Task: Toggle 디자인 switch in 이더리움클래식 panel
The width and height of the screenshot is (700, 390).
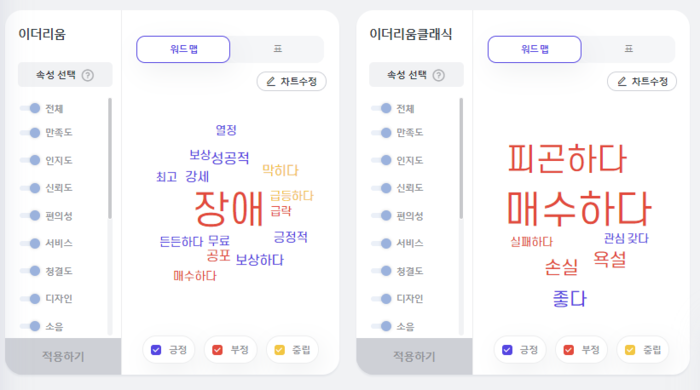Action: click(x=381, y=299)
